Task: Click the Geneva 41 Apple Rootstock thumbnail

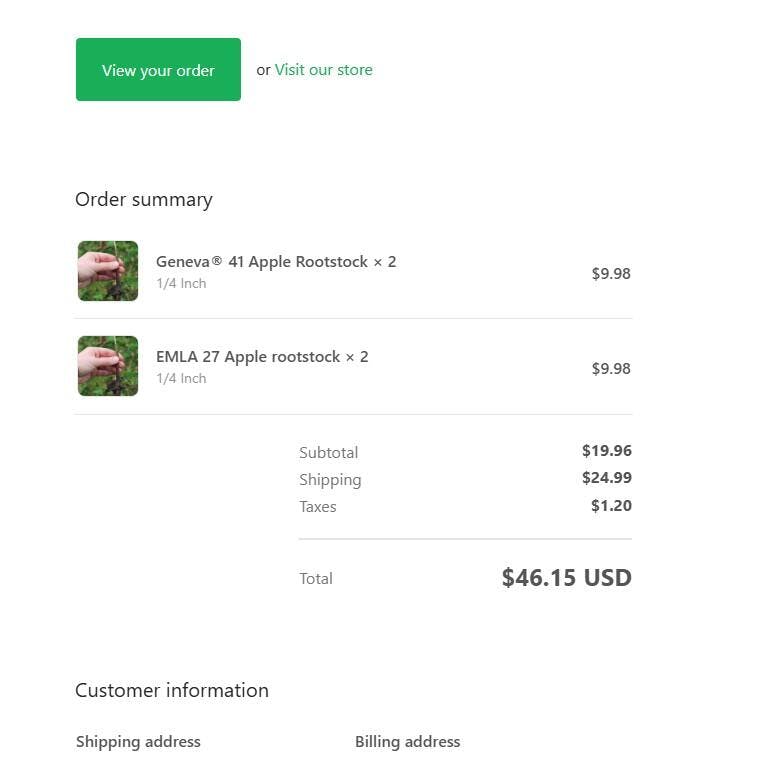Action: pyautogui.click(x=108, y=271)
